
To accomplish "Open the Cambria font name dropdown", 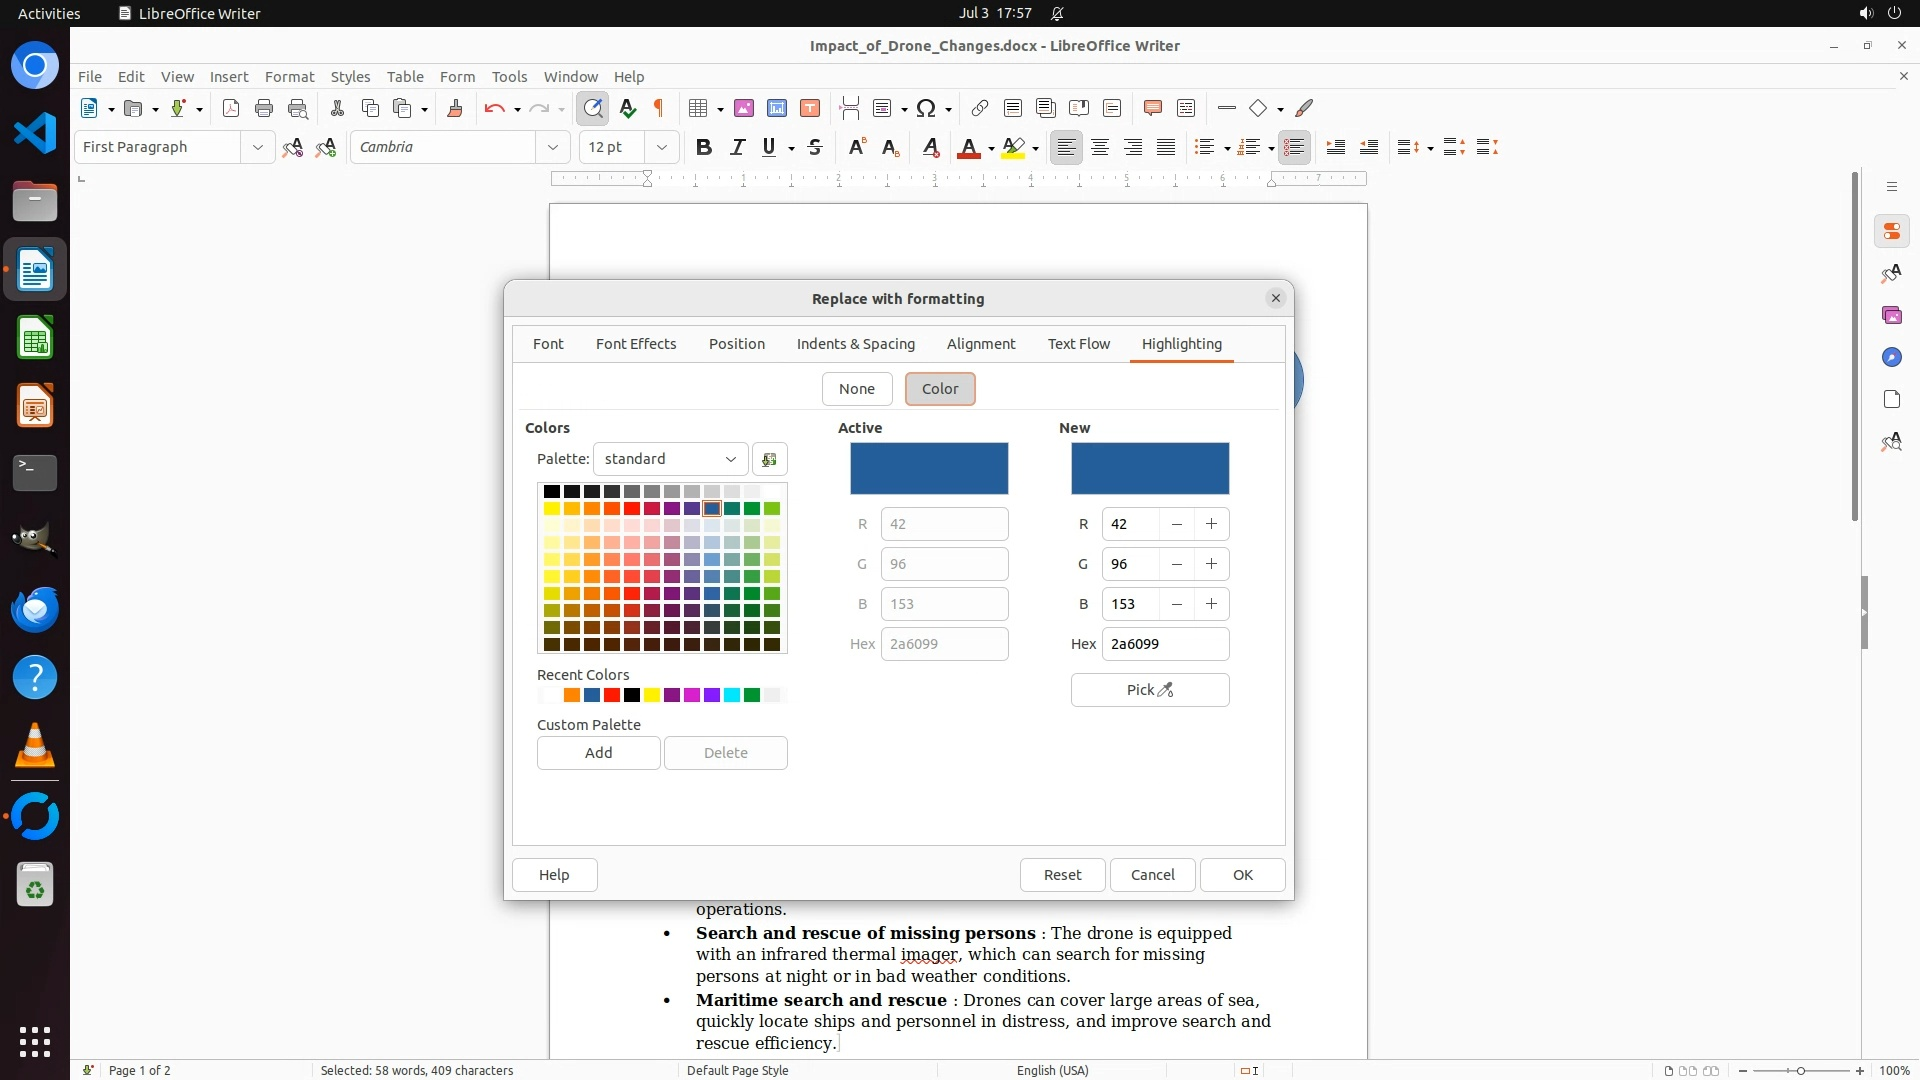I will click(x=552, y=147).
